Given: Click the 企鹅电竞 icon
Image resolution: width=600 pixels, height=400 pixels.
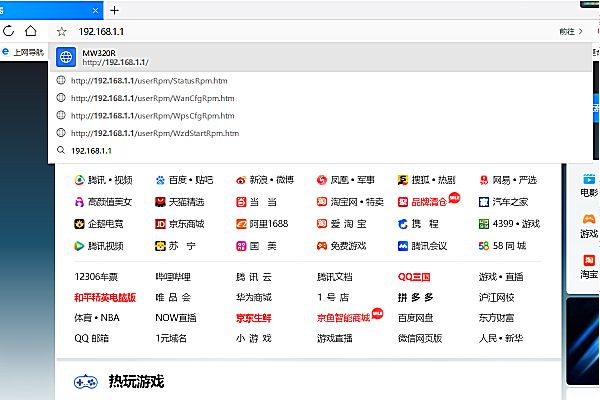Looking at the screenshot, I should coord(79,224).
